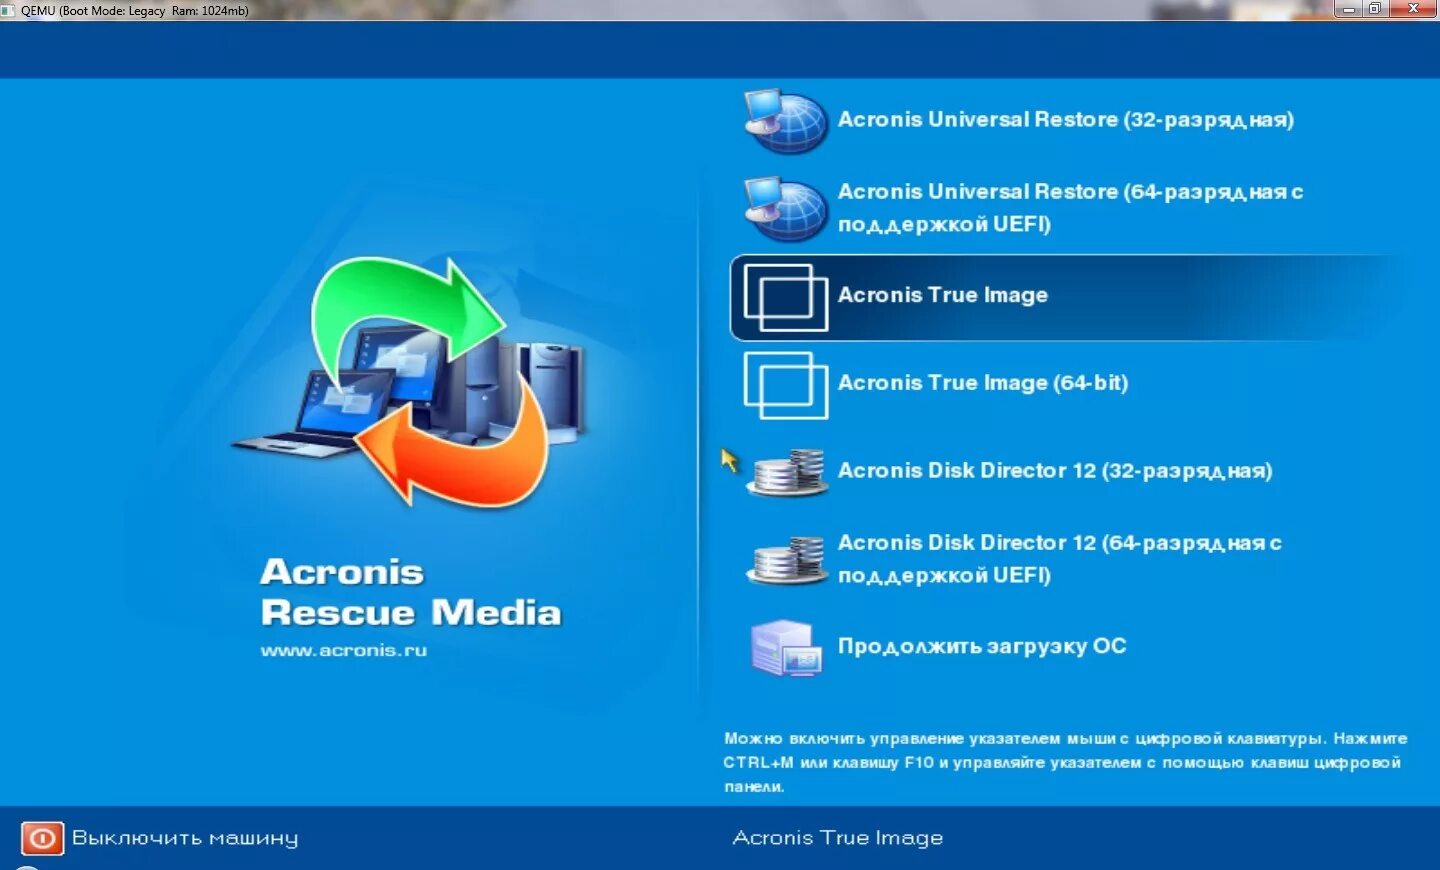1440x870 pixels.
Task: Click the overlapping squares icon of highlighted Acronis True Image
Action: 786,297
